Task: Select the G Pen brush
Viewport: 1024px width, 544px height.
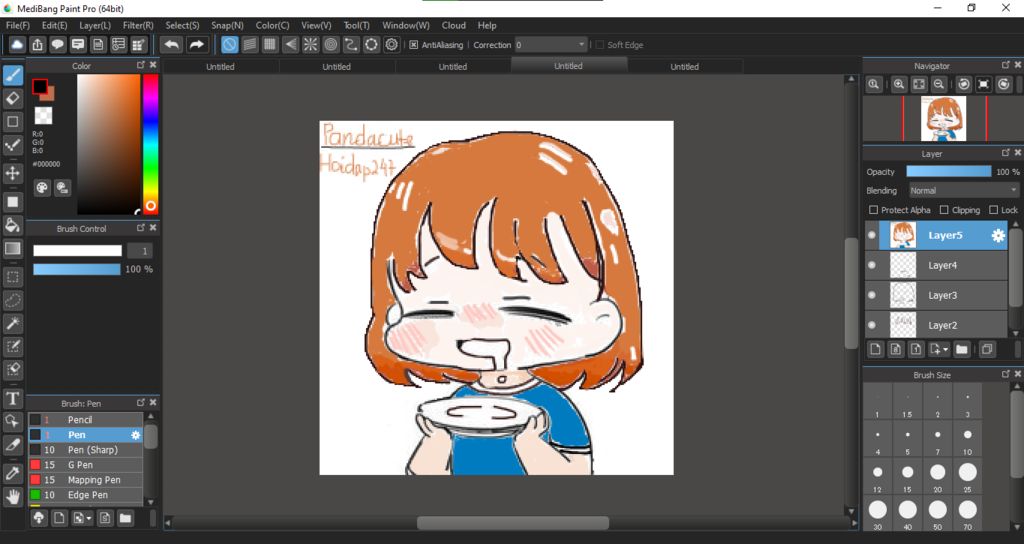Action: tap(86, 465)
